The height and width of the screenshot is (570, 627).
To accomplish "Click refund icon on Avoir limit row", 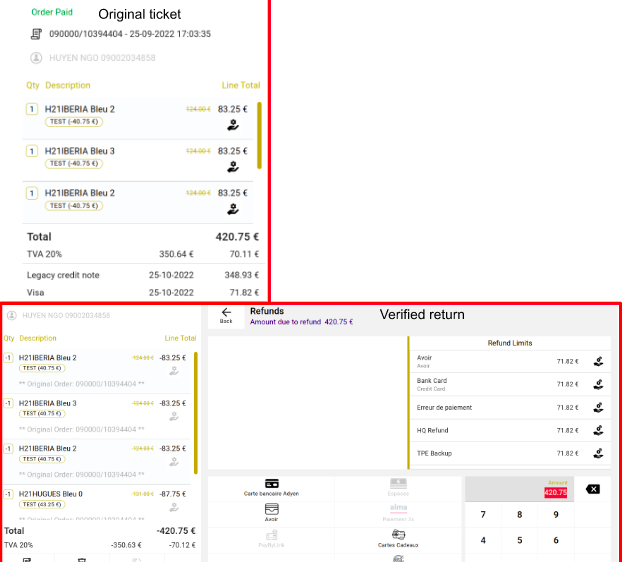I will pyautogui.click(x=598, y=362).
